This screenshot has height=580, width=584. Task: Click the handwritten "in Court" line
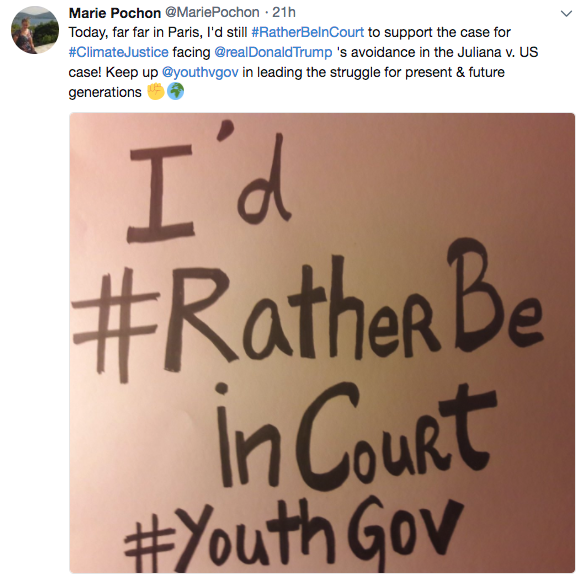click(x=356, y=436)
